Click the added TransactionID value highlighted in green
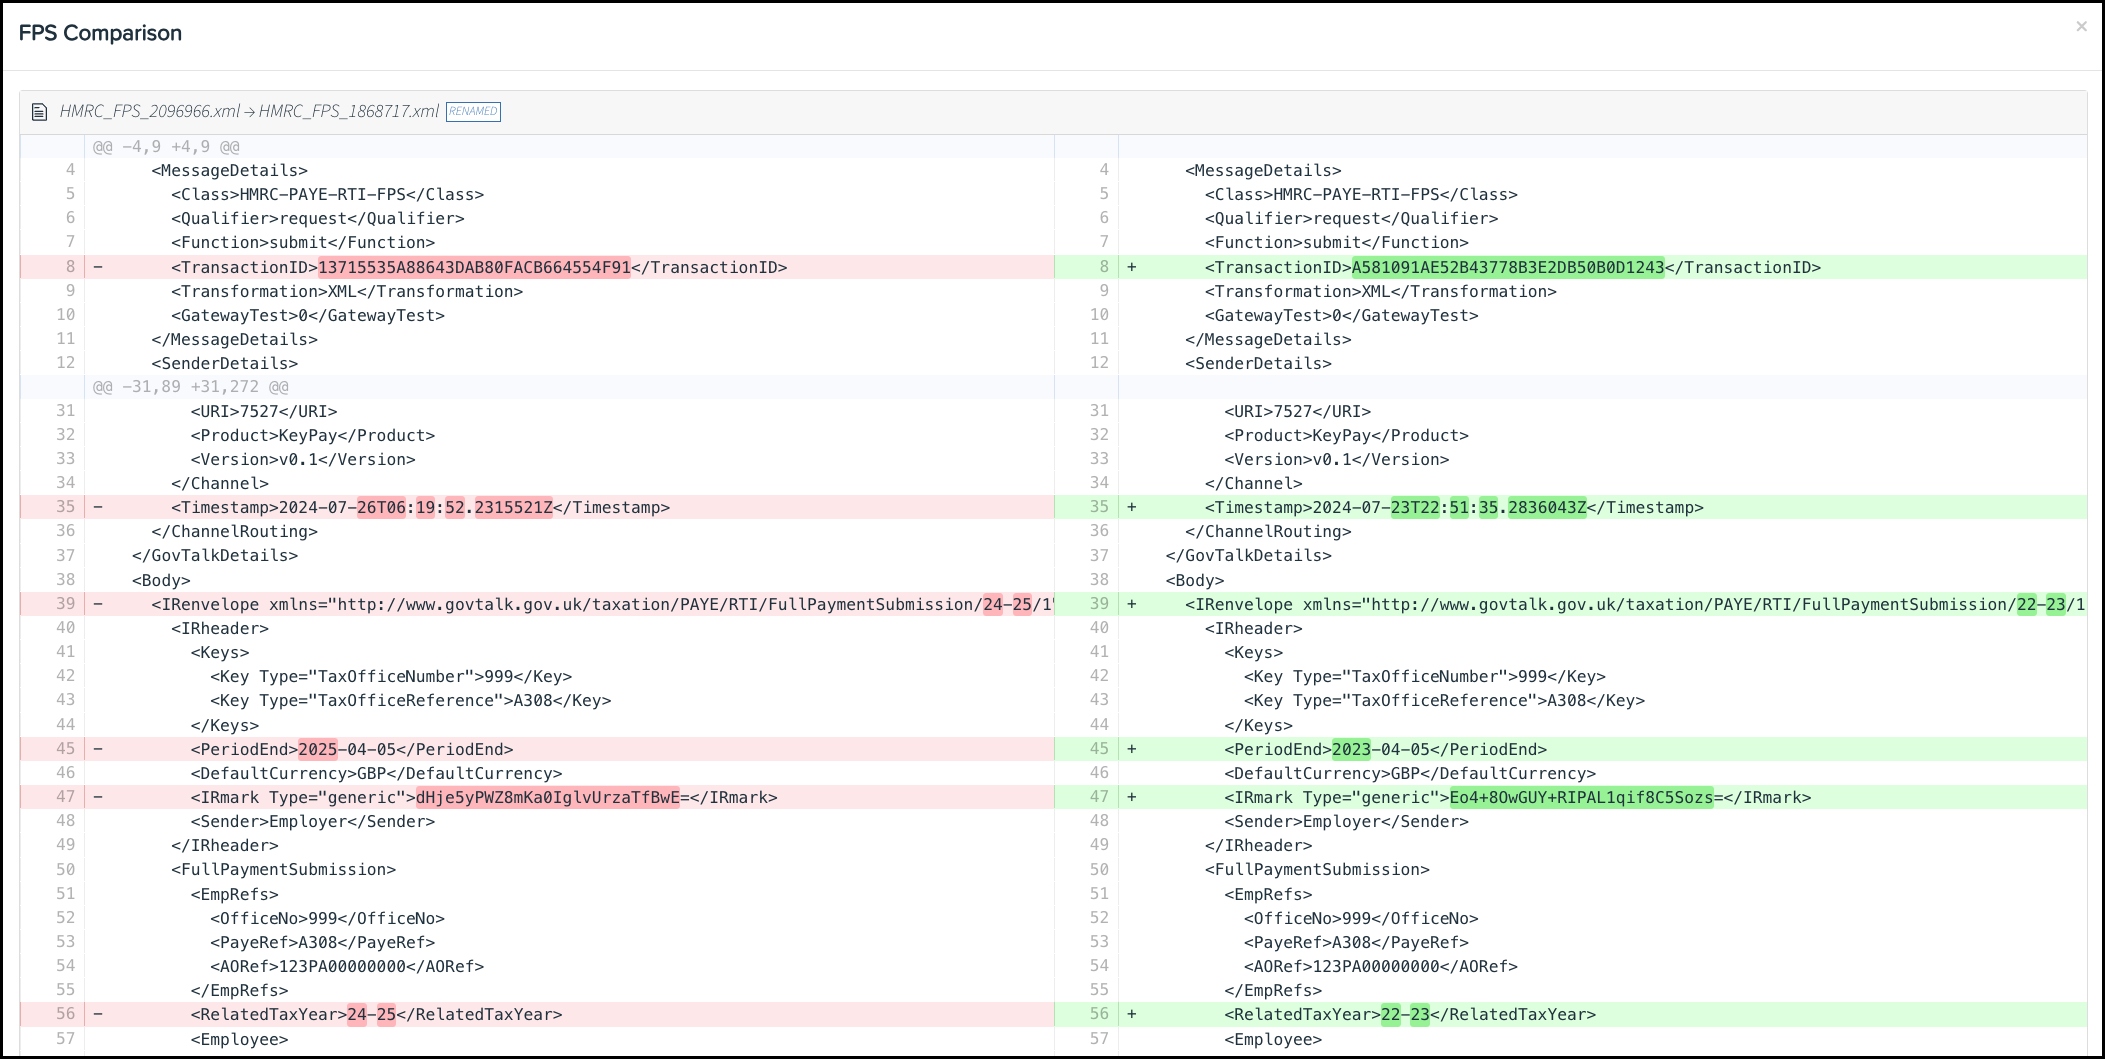The height and width of the screenshot is (1059, 2105). pyautogui.click(x=1507, y=267)
